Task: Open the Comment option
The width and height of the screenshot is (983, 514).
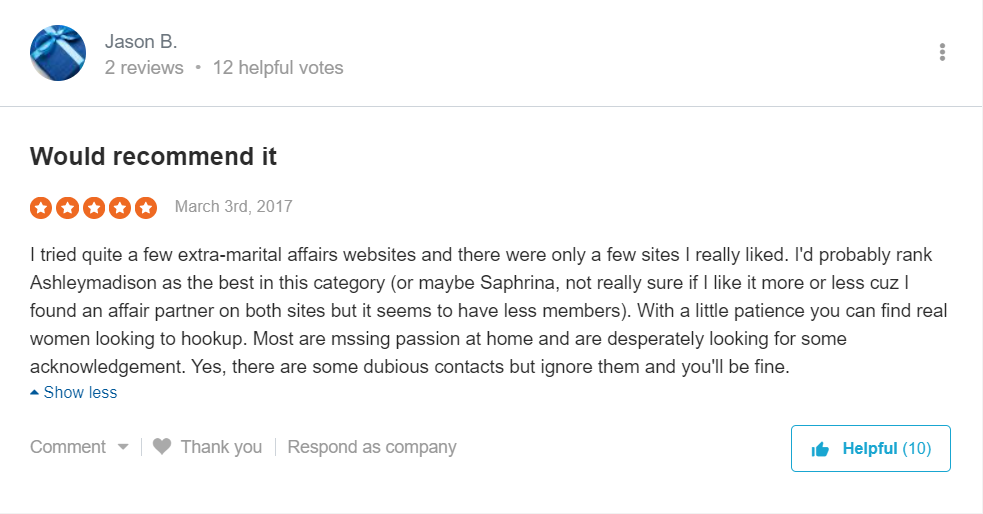Action: point(68,447)
